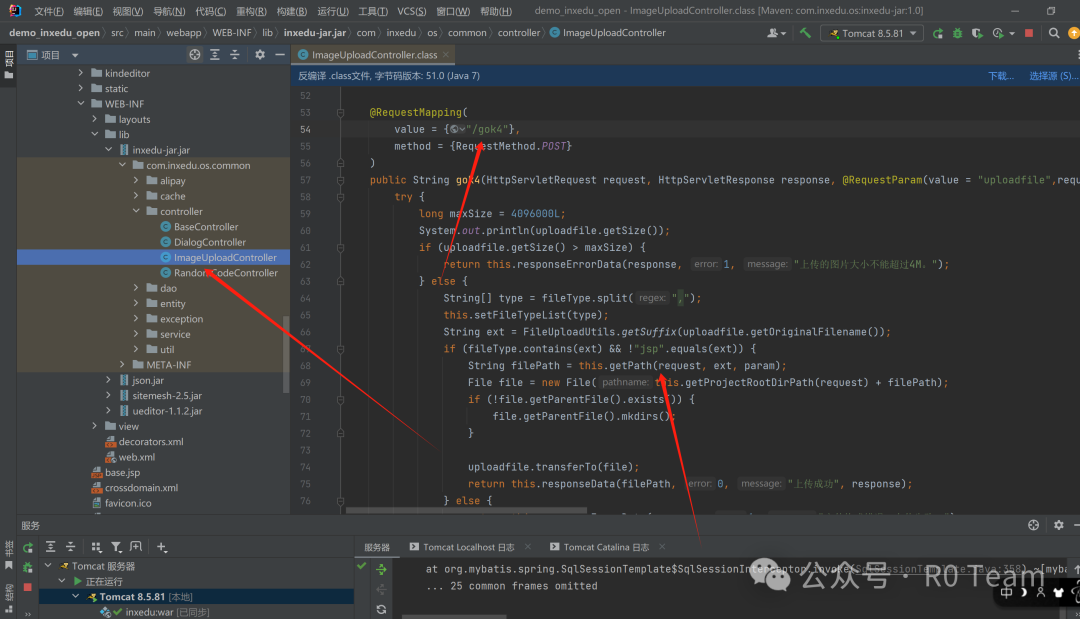Expand all in the Project panel toolbar
Screen dimensions: 1080x619
[215, 54]
